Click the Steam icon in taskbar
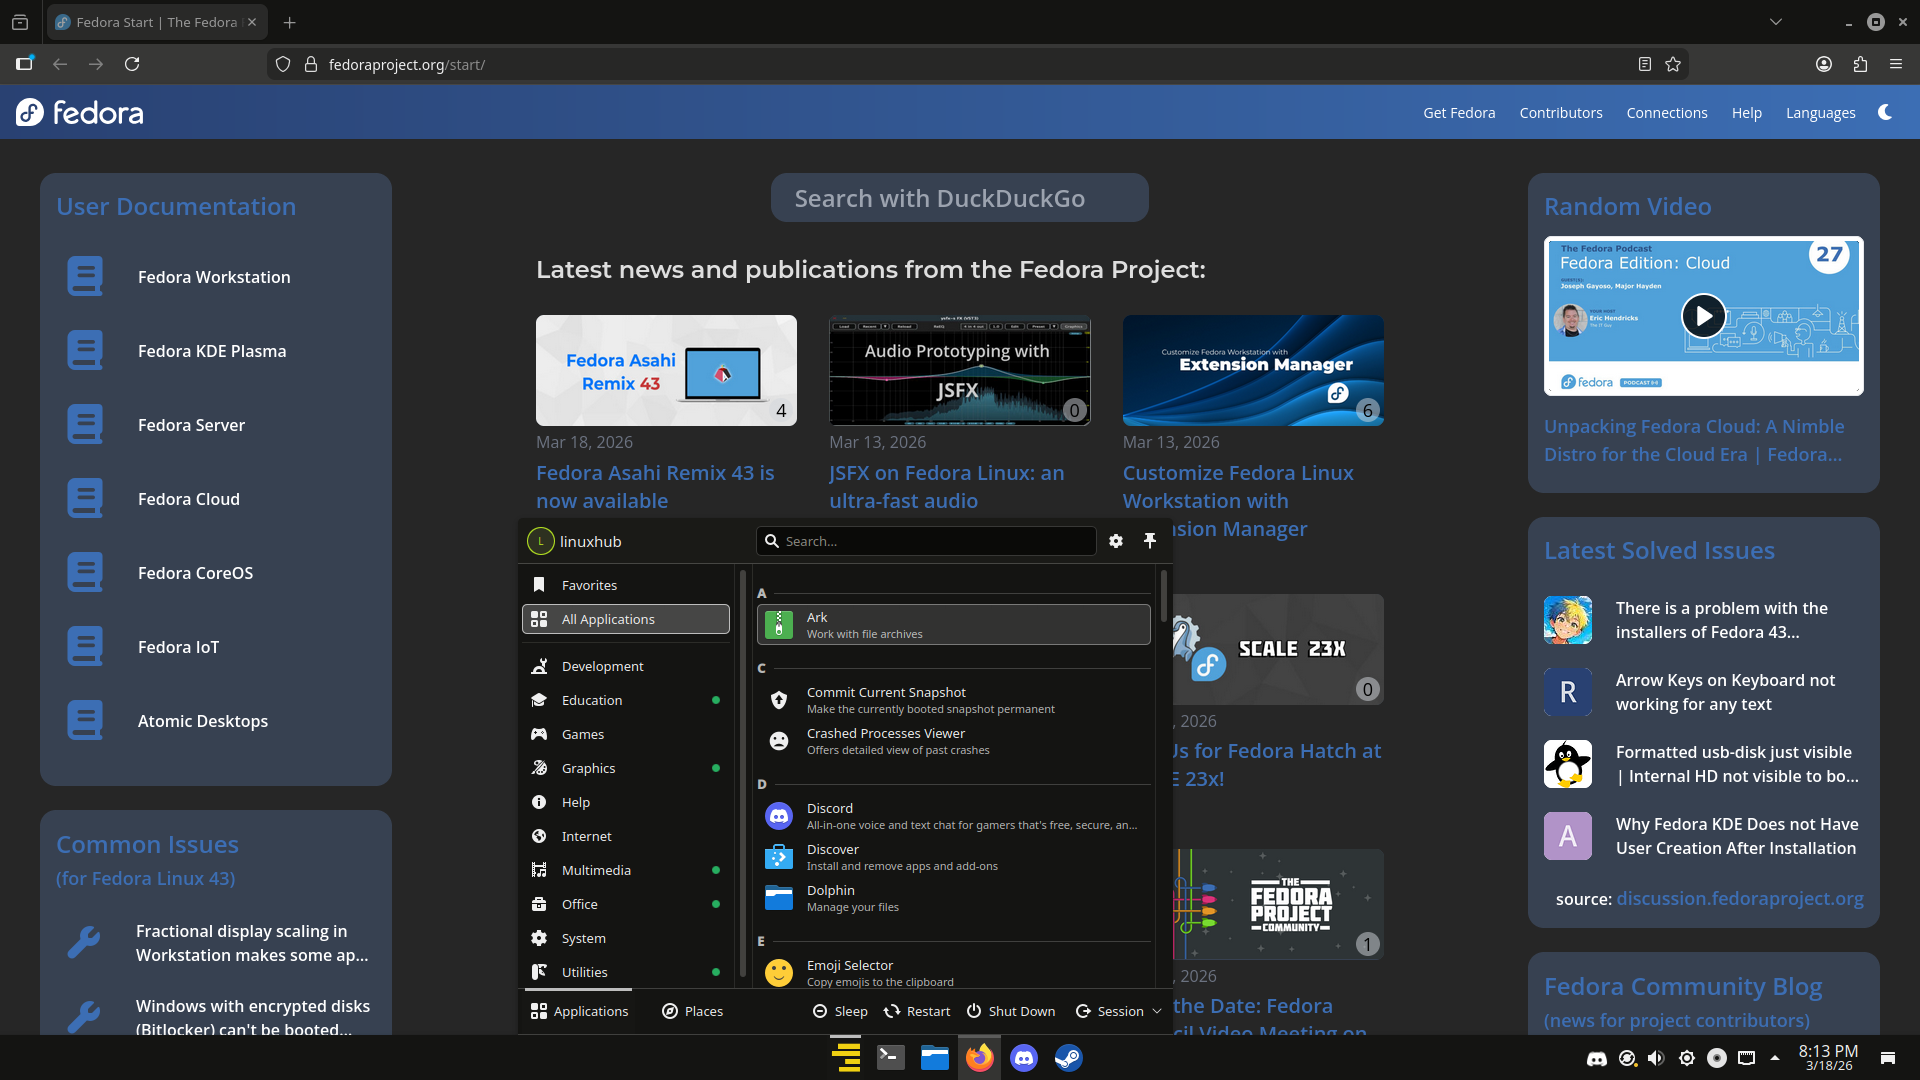Image resolution: width=1920 pixels, height=1080 pixels. click(1068, 1057)
